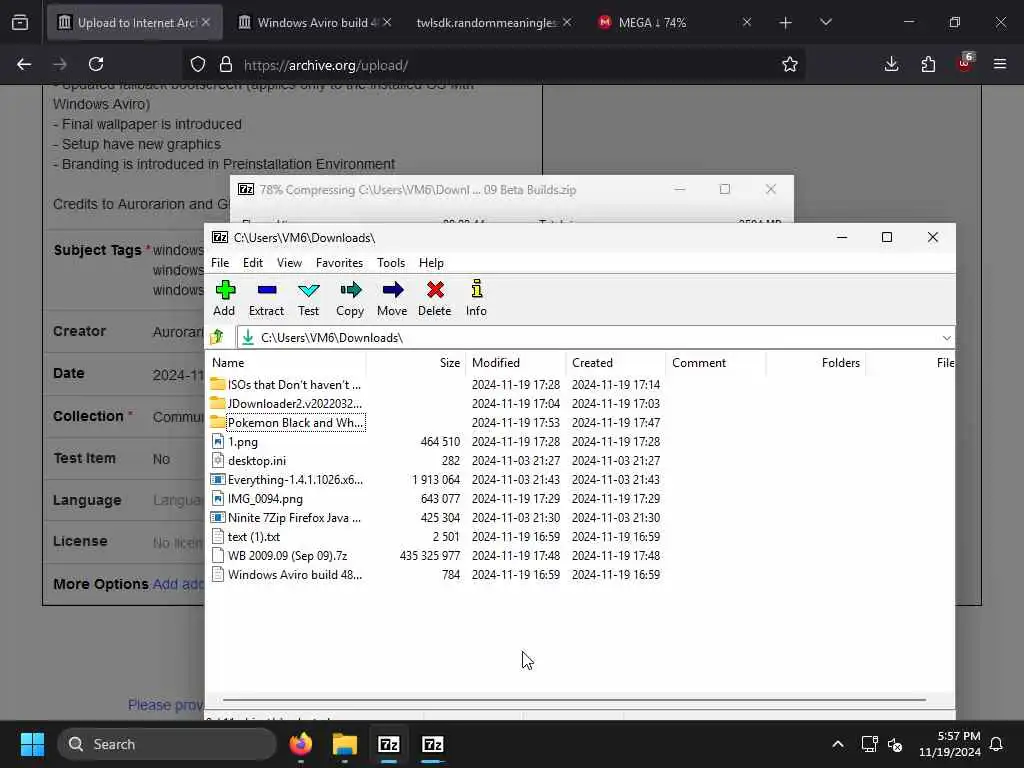The image size is (1024, 768).
Task: Open the Firefox extensions icon
Action: pyautogui.click(x=928, y=65)
